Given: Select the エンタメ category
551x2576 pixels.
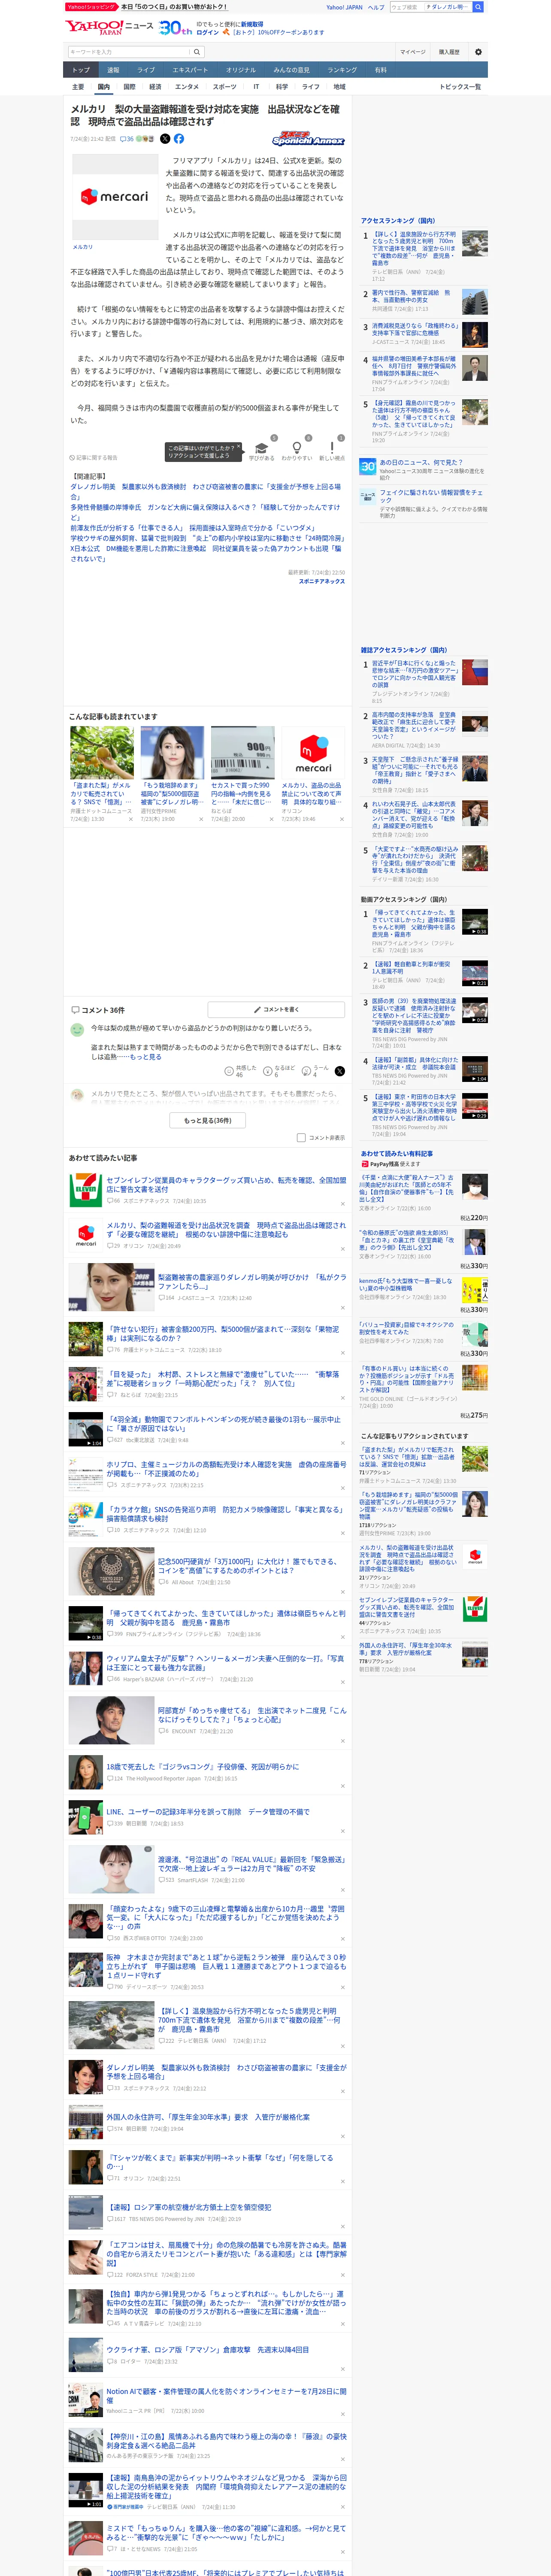Looking at the screenshot, I should coord(187,87).
